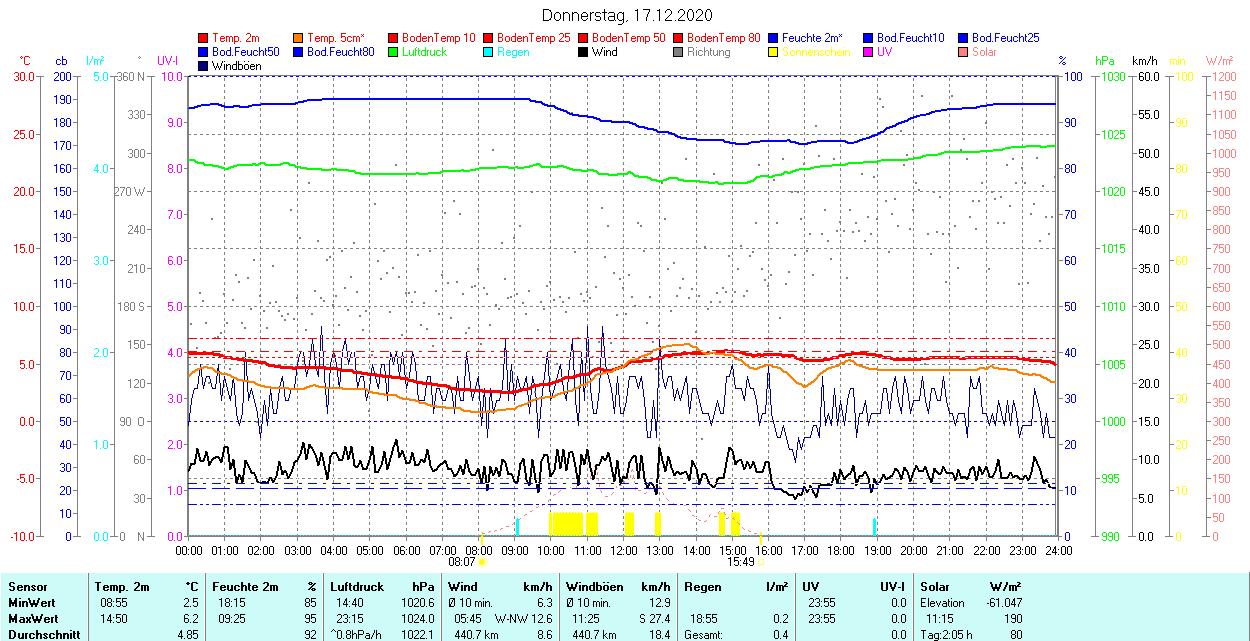The width and height of the screenshot is (1250, 641).
Task: Select the Feuchte 2m legend label
Action: [812, 38]
